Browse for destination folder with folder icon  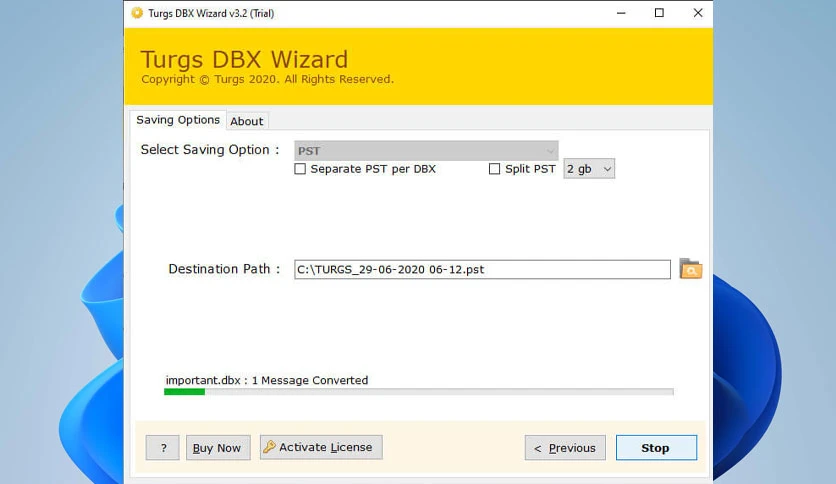pyautogui.click(x=690, y=269)
